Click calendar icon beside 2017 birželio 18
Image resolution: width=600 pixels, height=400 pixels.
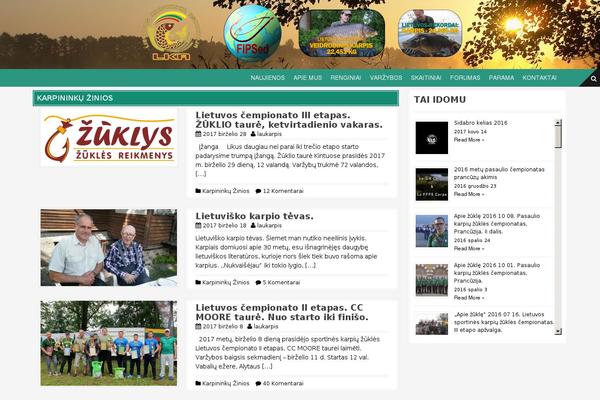click(x=198, y=225)
